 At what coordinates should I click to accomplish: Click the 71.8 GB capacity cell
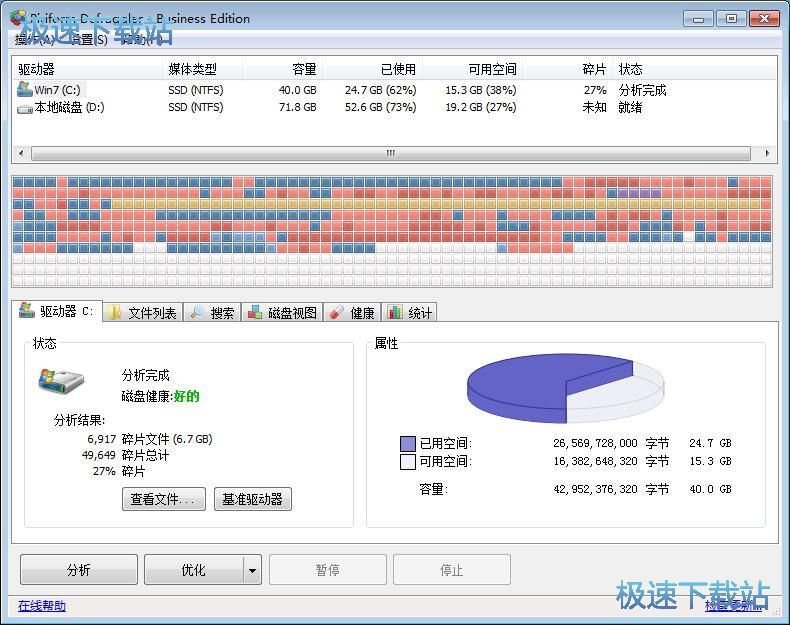coord(297,107)
